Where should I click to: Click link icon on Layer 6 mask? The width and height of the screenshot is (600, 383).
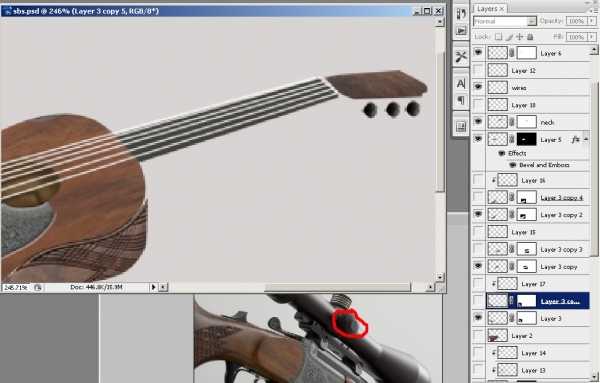coord(512,53)
